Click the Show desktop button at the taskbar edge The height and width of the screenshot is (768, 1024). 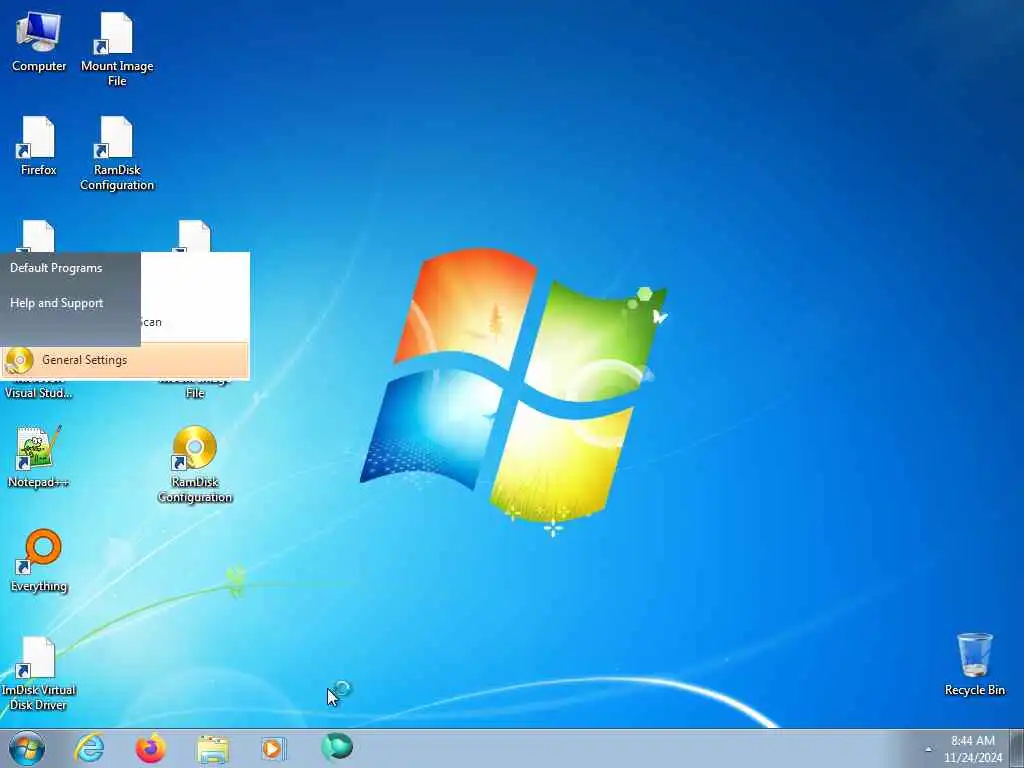click(1017, 748)
